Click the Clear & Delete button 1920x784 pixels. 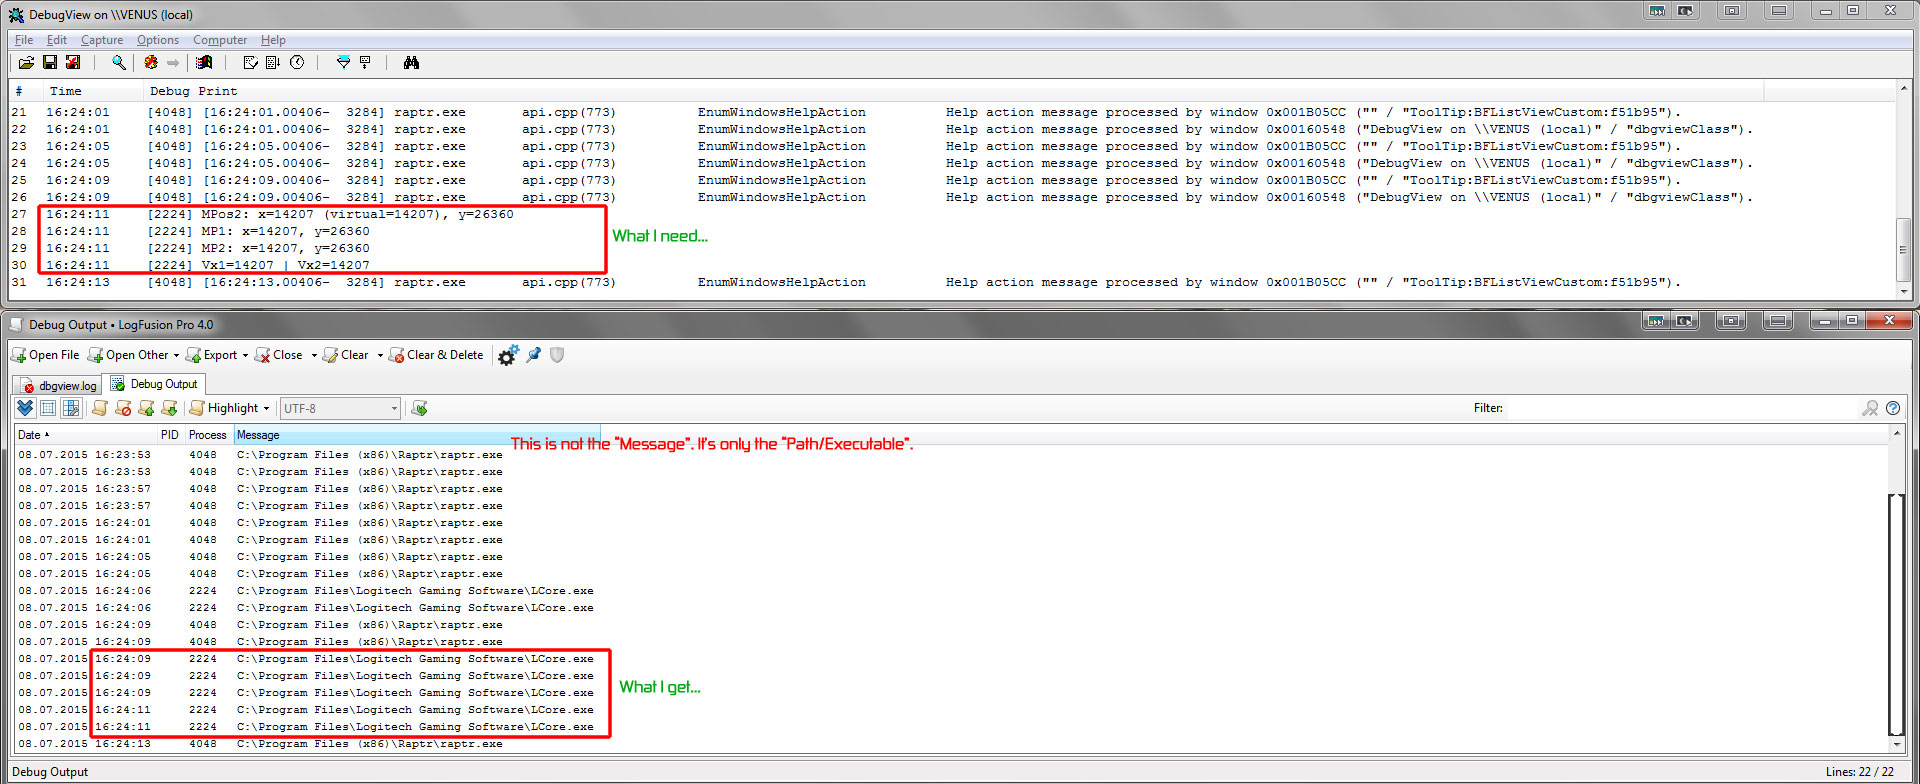tap(436, 355)
